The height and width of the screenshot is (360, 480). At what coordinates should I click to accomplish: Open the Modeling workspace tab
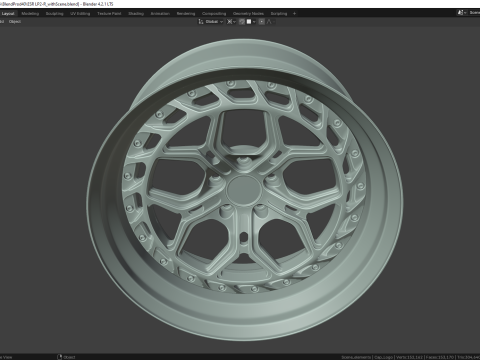click(30, 14)
